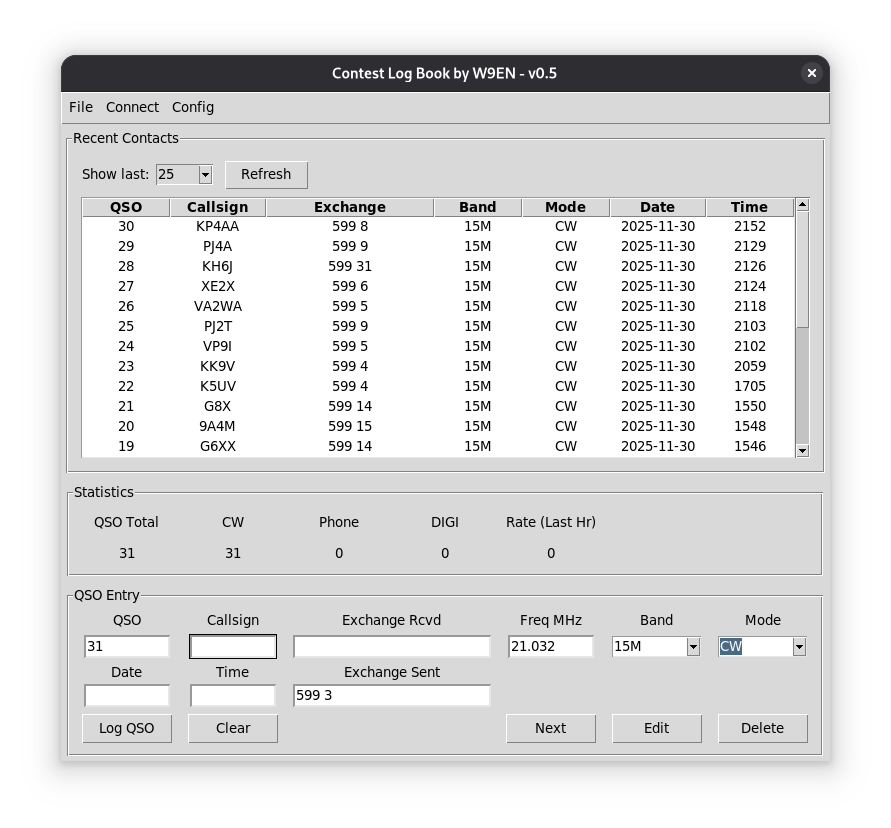
Task: Select the PJ4A contact row
Action: click(438, 246)
